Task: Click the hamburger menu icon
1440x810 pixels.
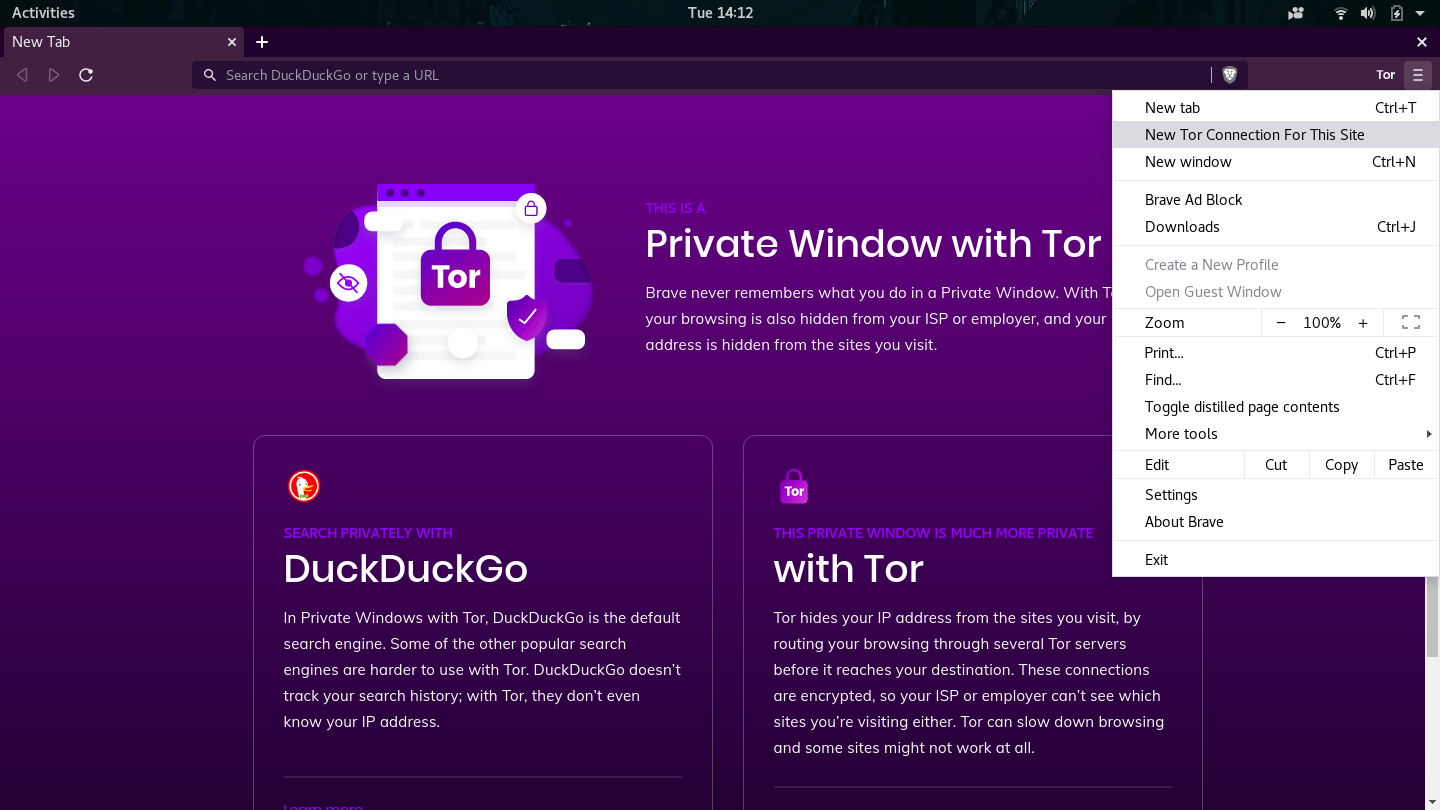Action: pyautogui.click(x=1418, y=74)
